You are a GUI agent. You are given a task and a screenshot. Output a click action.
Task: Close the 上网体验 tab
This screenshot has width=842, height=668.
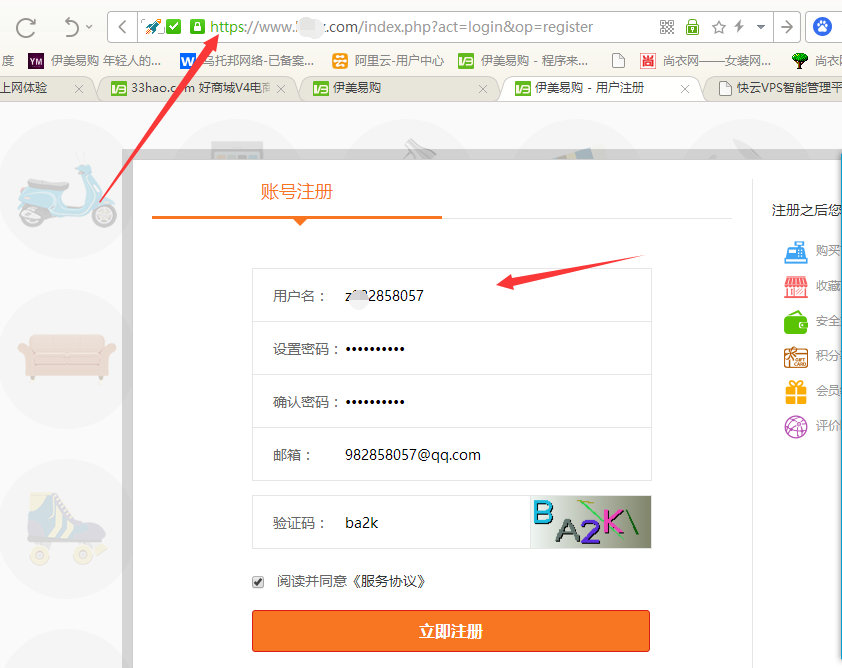pos(79,89)
